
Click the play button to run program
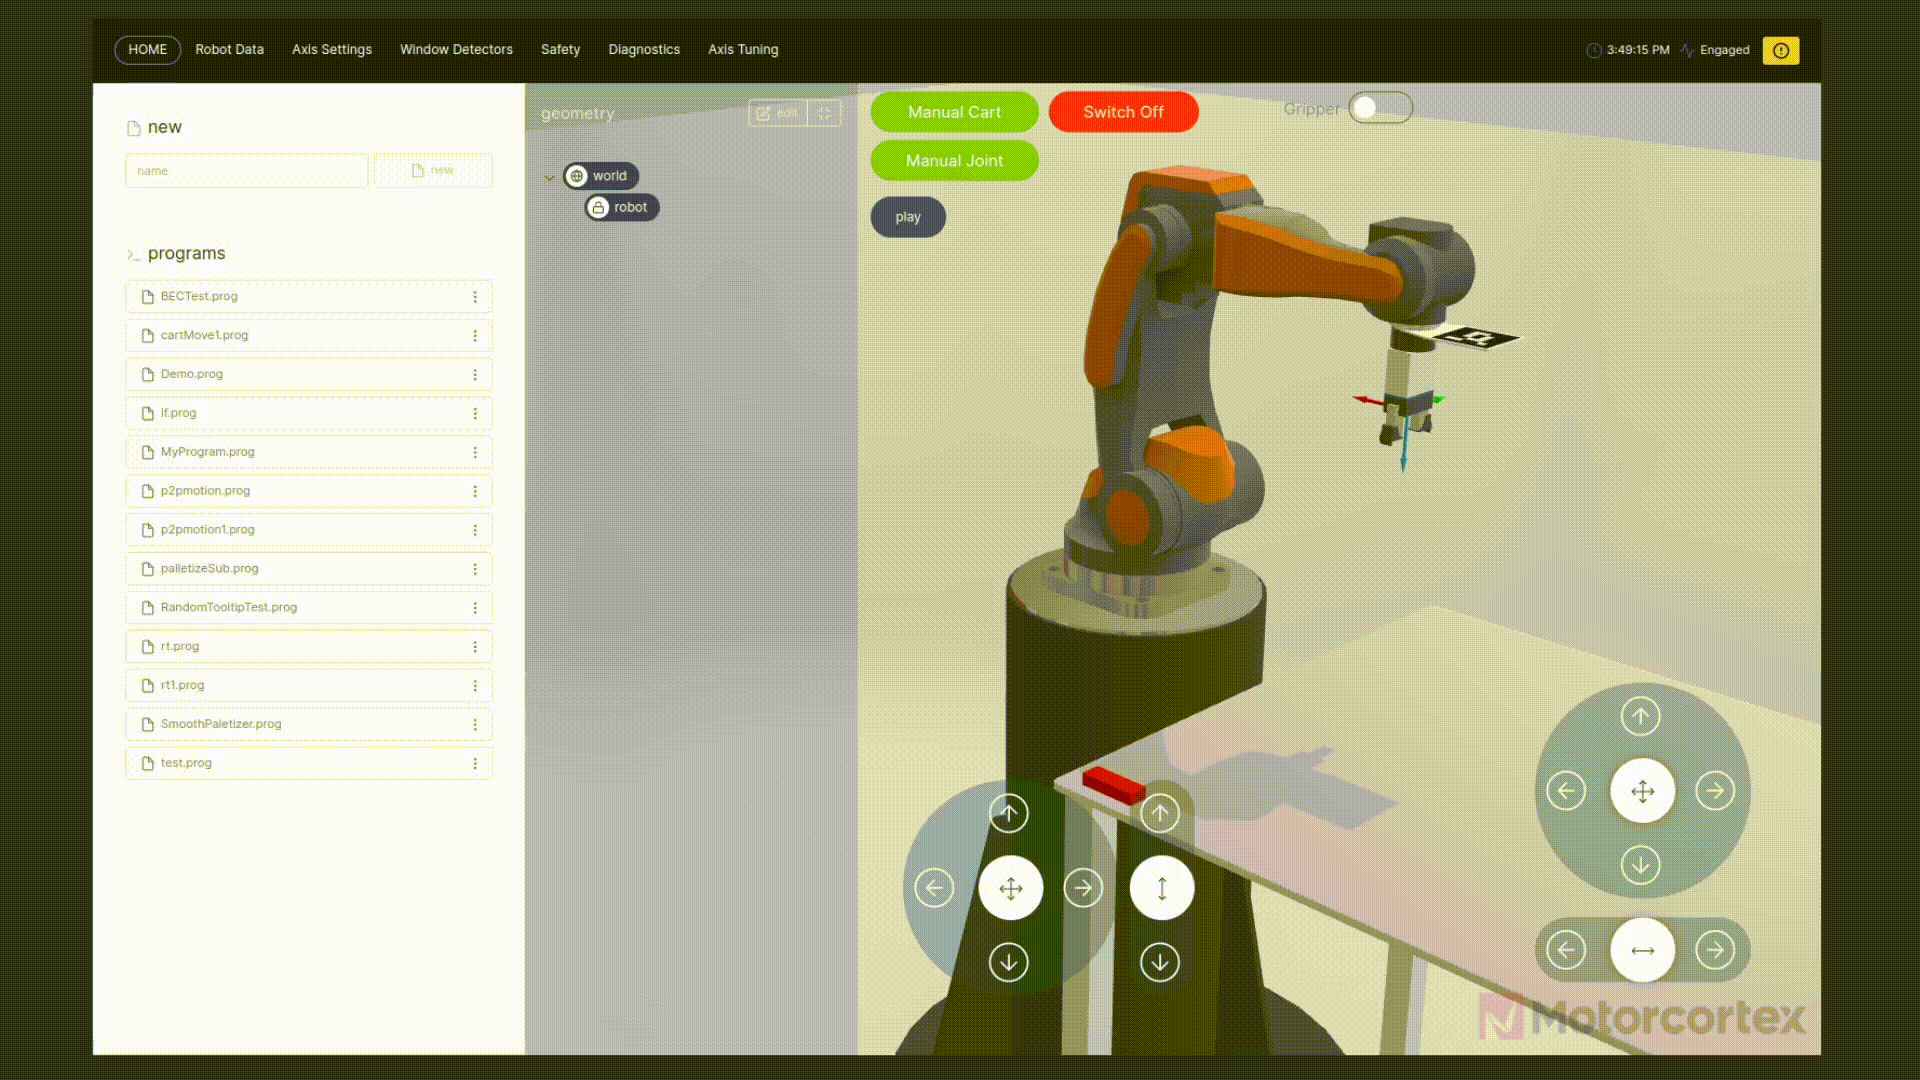pos(907,215)
